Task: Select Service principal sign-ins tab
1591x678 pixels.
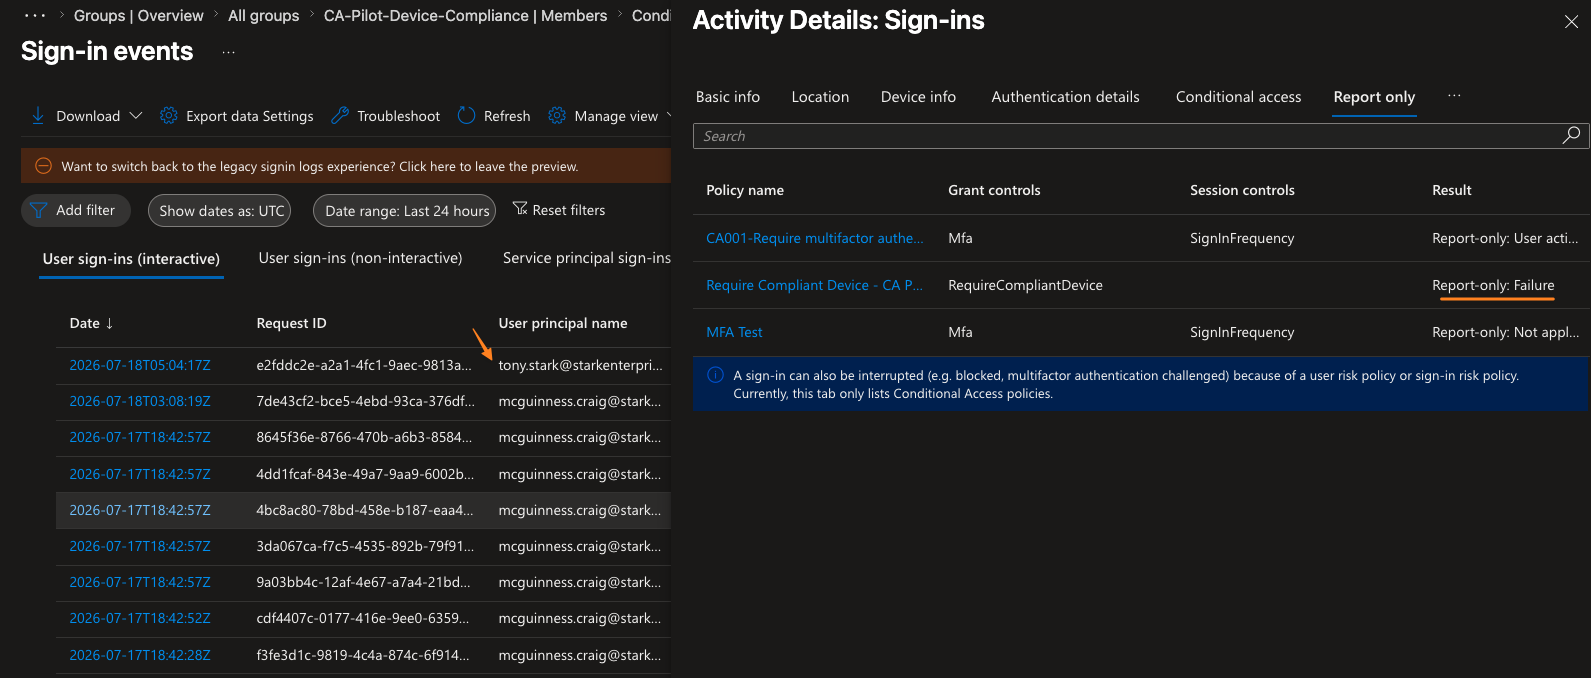Action: [x=587, y=258]
